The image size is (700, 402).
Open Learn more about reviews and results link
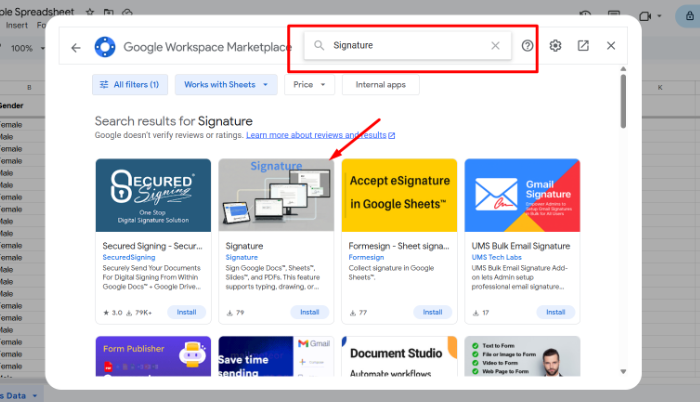[x=320, y=135]
